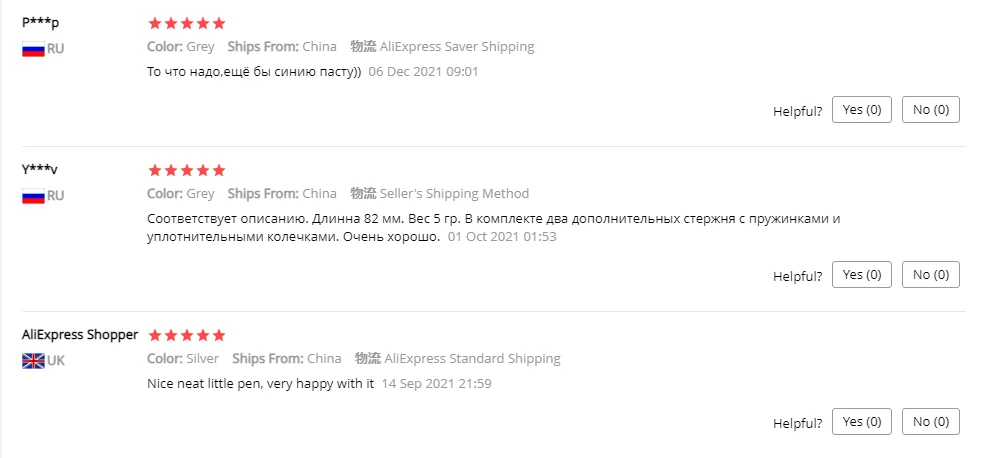The height and width of the screenshot is (458, 986).
Task: Click the 'Nice neat little pen' review text
Action: point(260,383)
